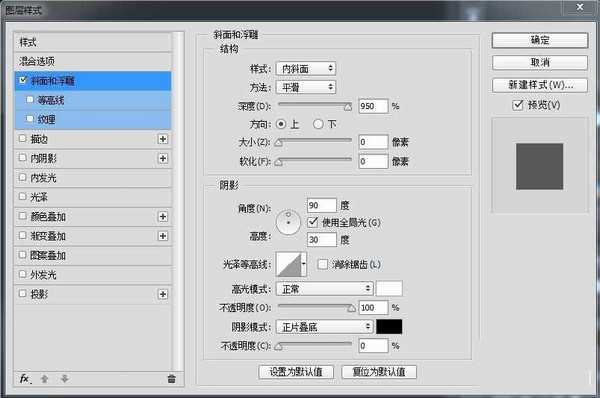Select direction 上 radio button
This screenshot has width=600, height=398.
tap(281, 124)
